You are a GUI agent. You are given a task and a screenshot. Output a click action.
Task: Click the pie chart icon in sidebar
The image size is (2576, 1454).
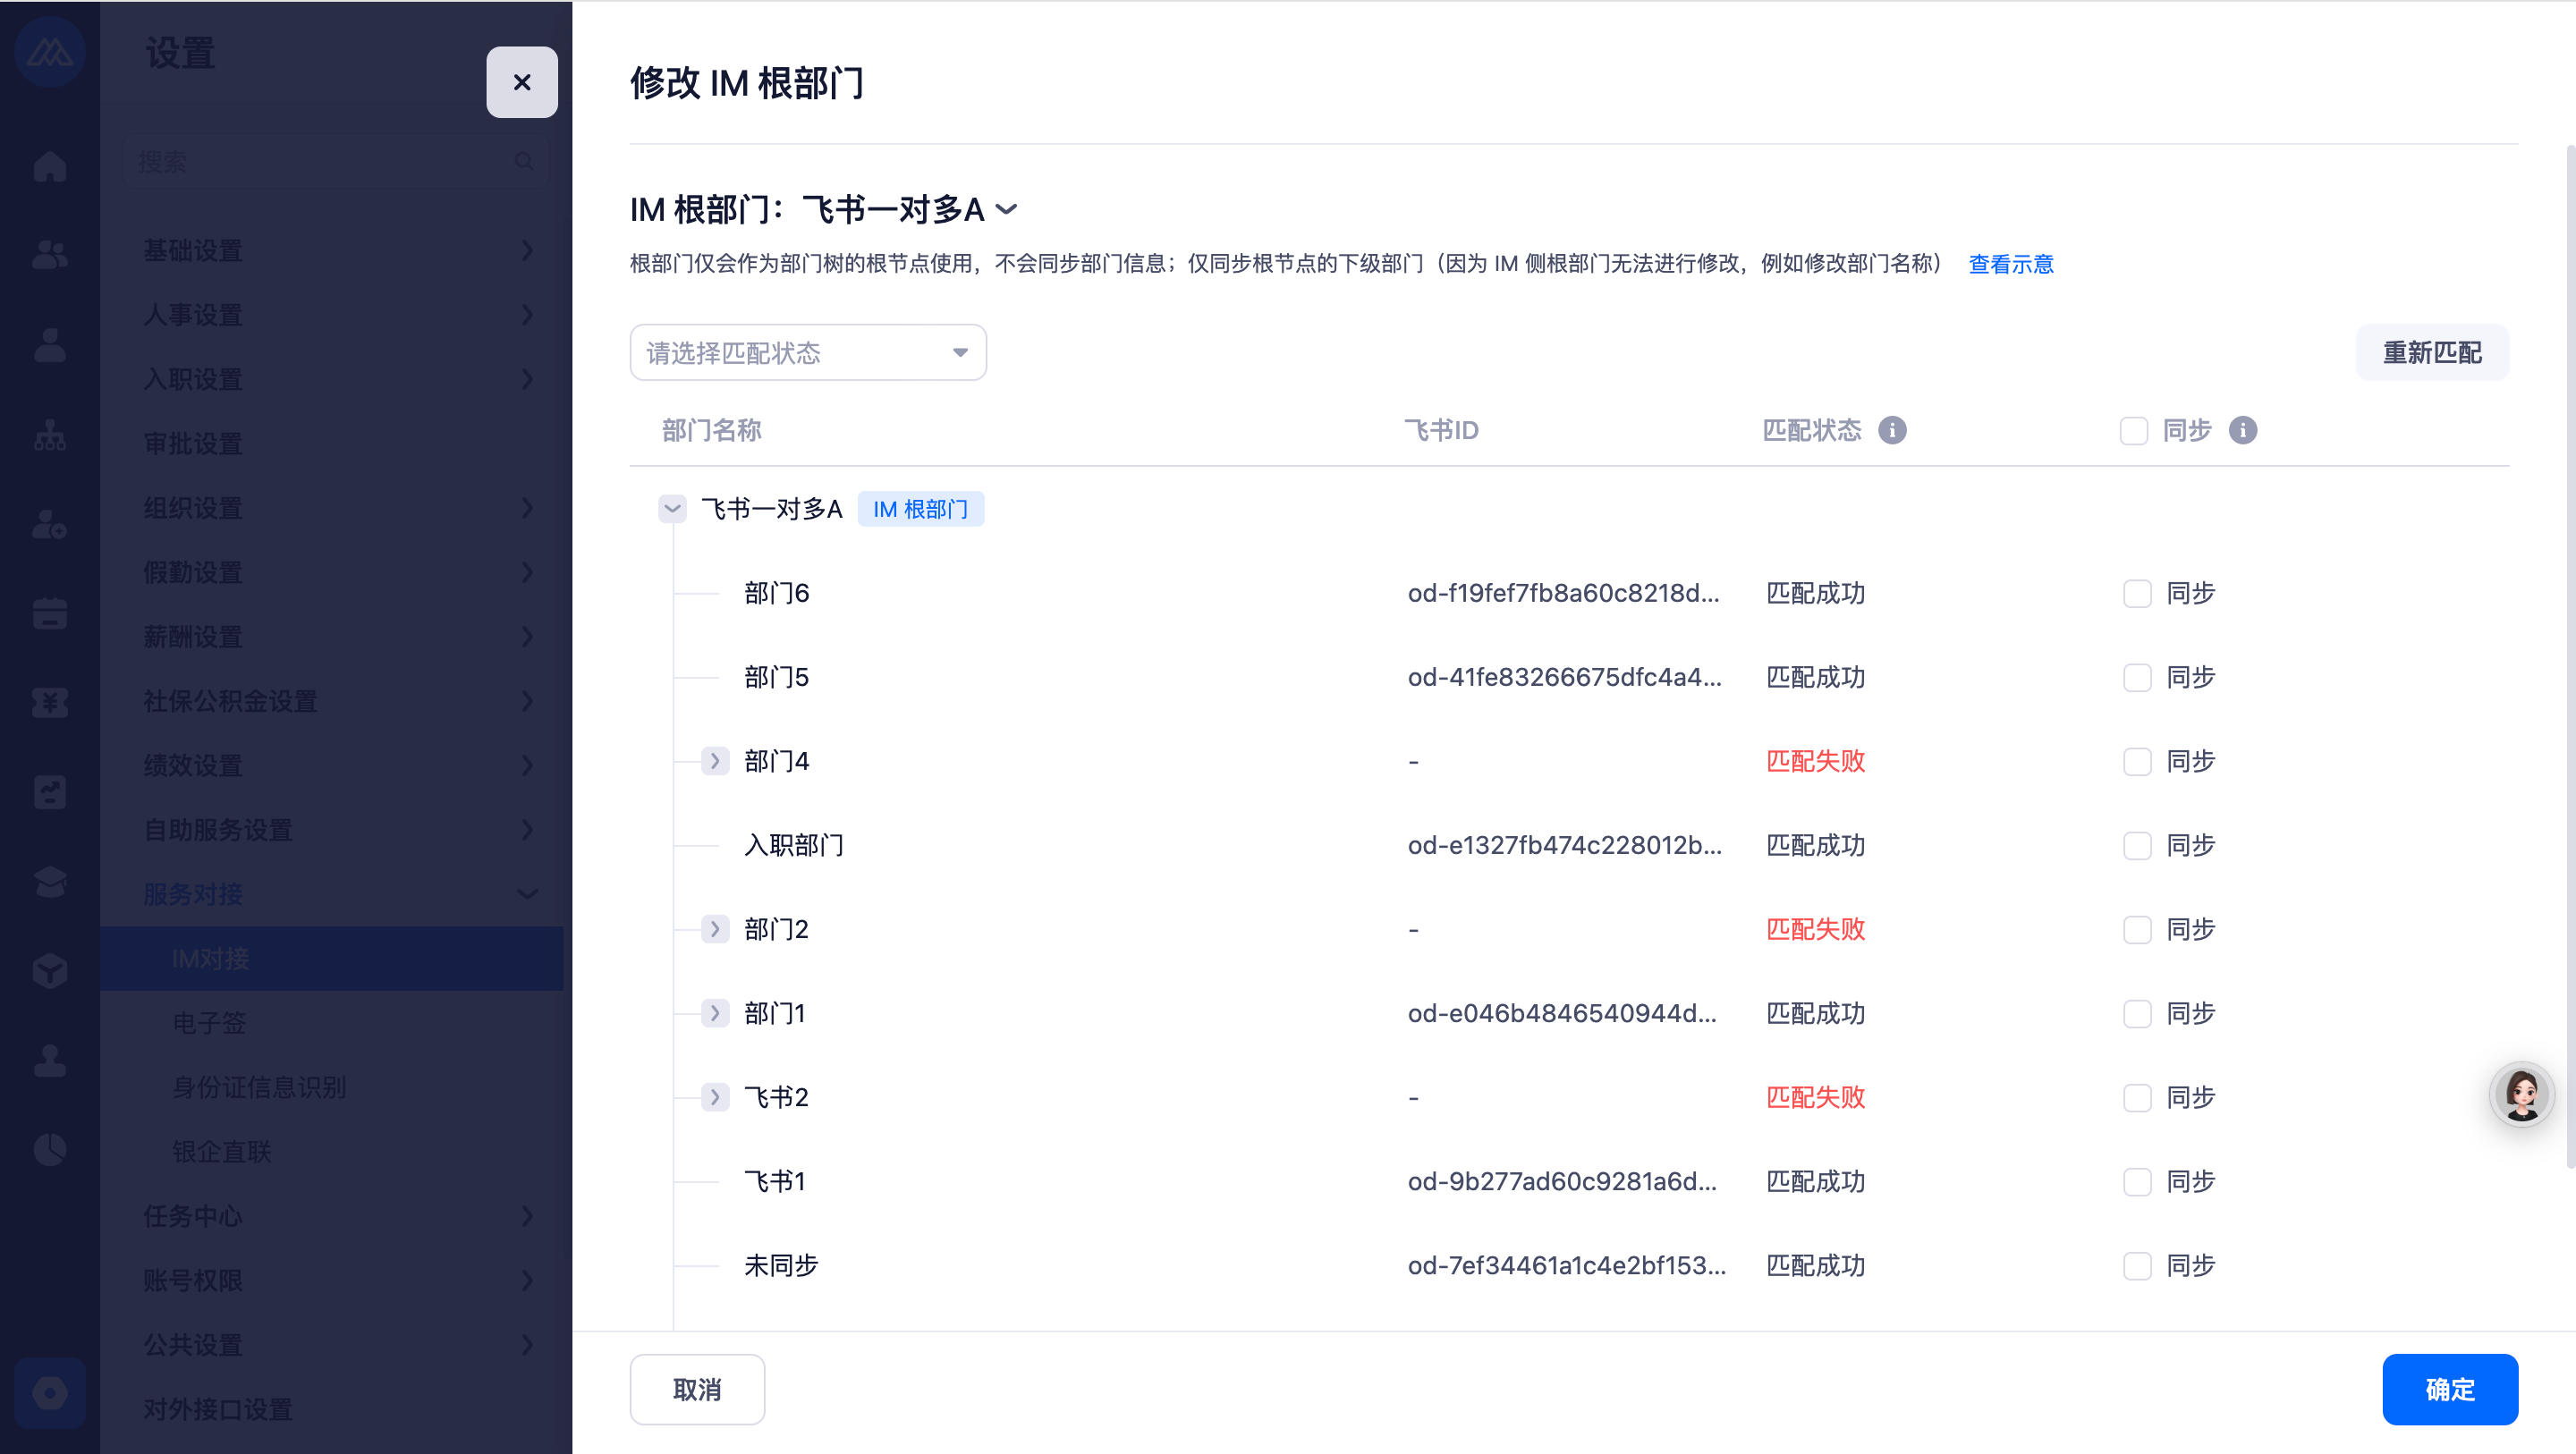[49, 1149]
